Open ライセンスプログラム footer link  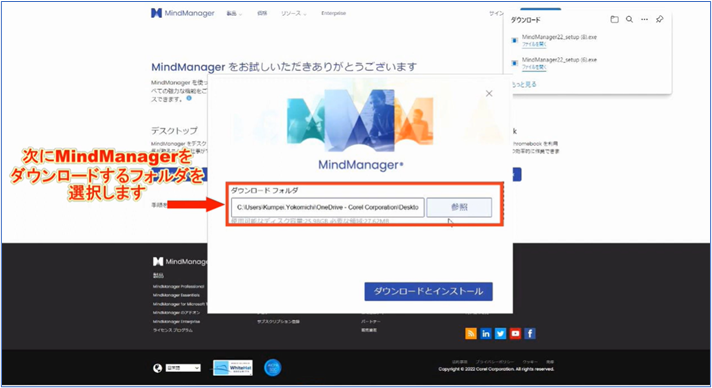172,330
